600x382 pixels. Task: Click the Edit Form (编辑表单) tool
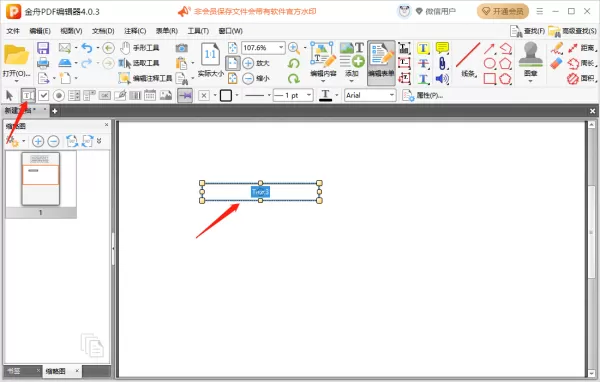coord(381,62)
